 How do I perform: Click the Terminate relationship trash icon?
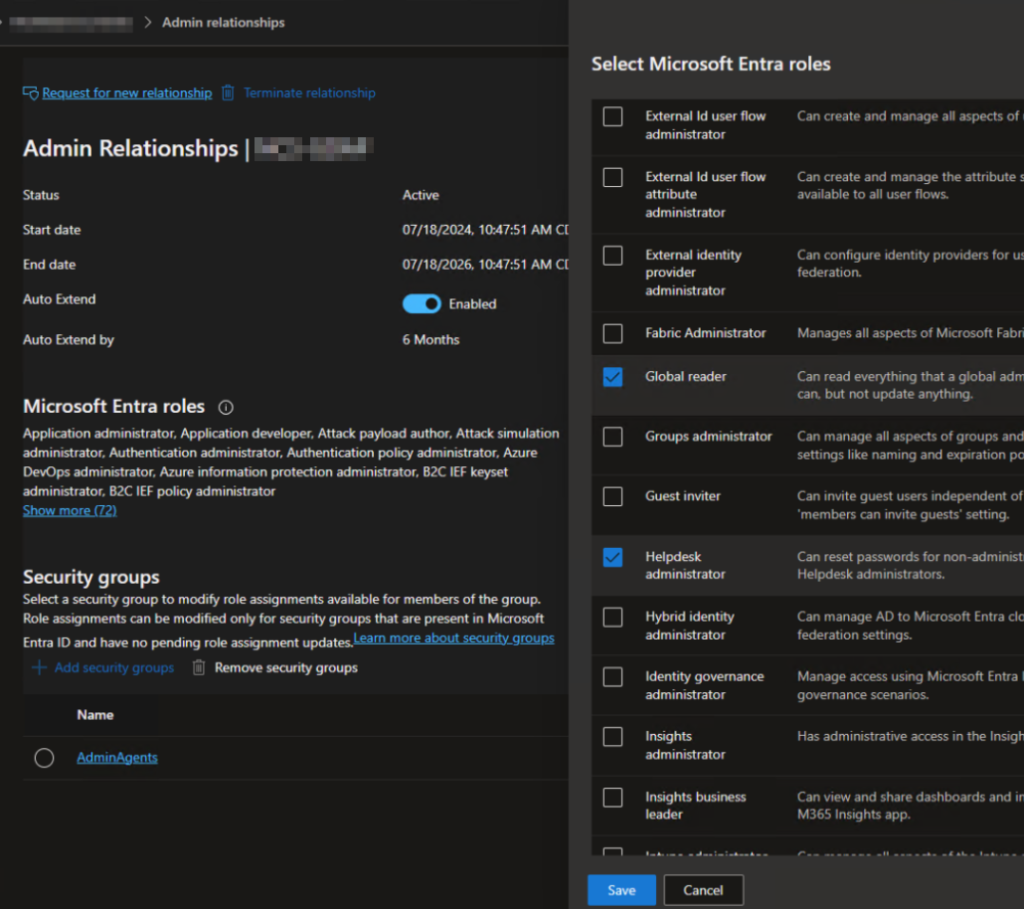(228, 93)
